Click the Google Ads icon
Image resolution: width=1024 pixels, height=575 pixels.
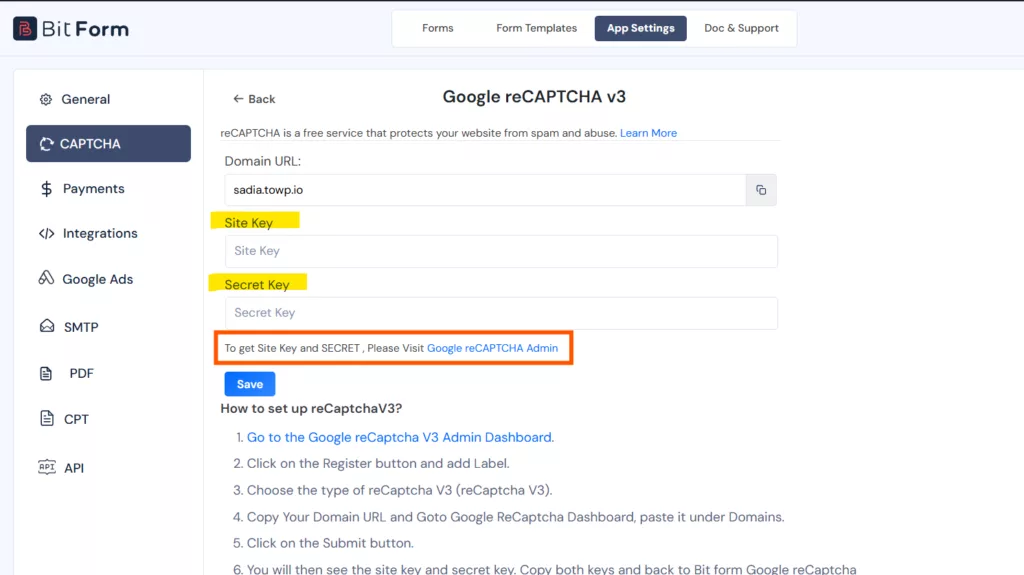[46, 278]
